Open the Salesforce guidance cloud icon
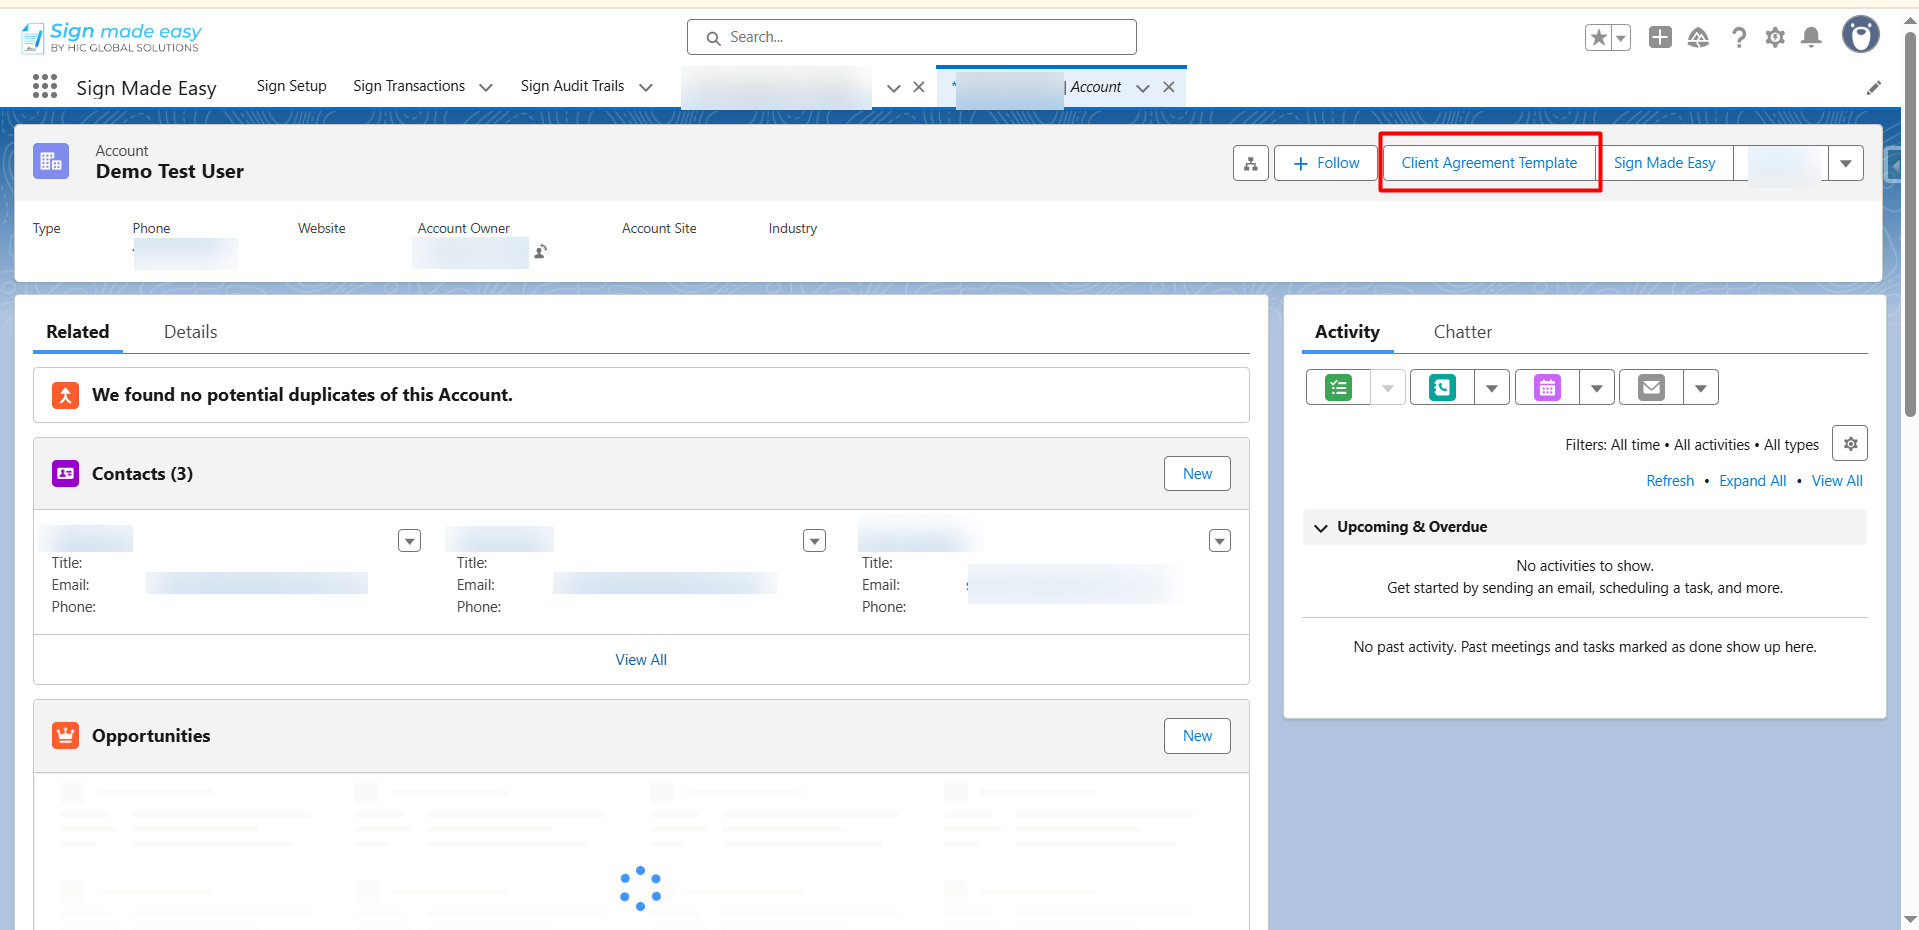 (x=1698, y=38)
